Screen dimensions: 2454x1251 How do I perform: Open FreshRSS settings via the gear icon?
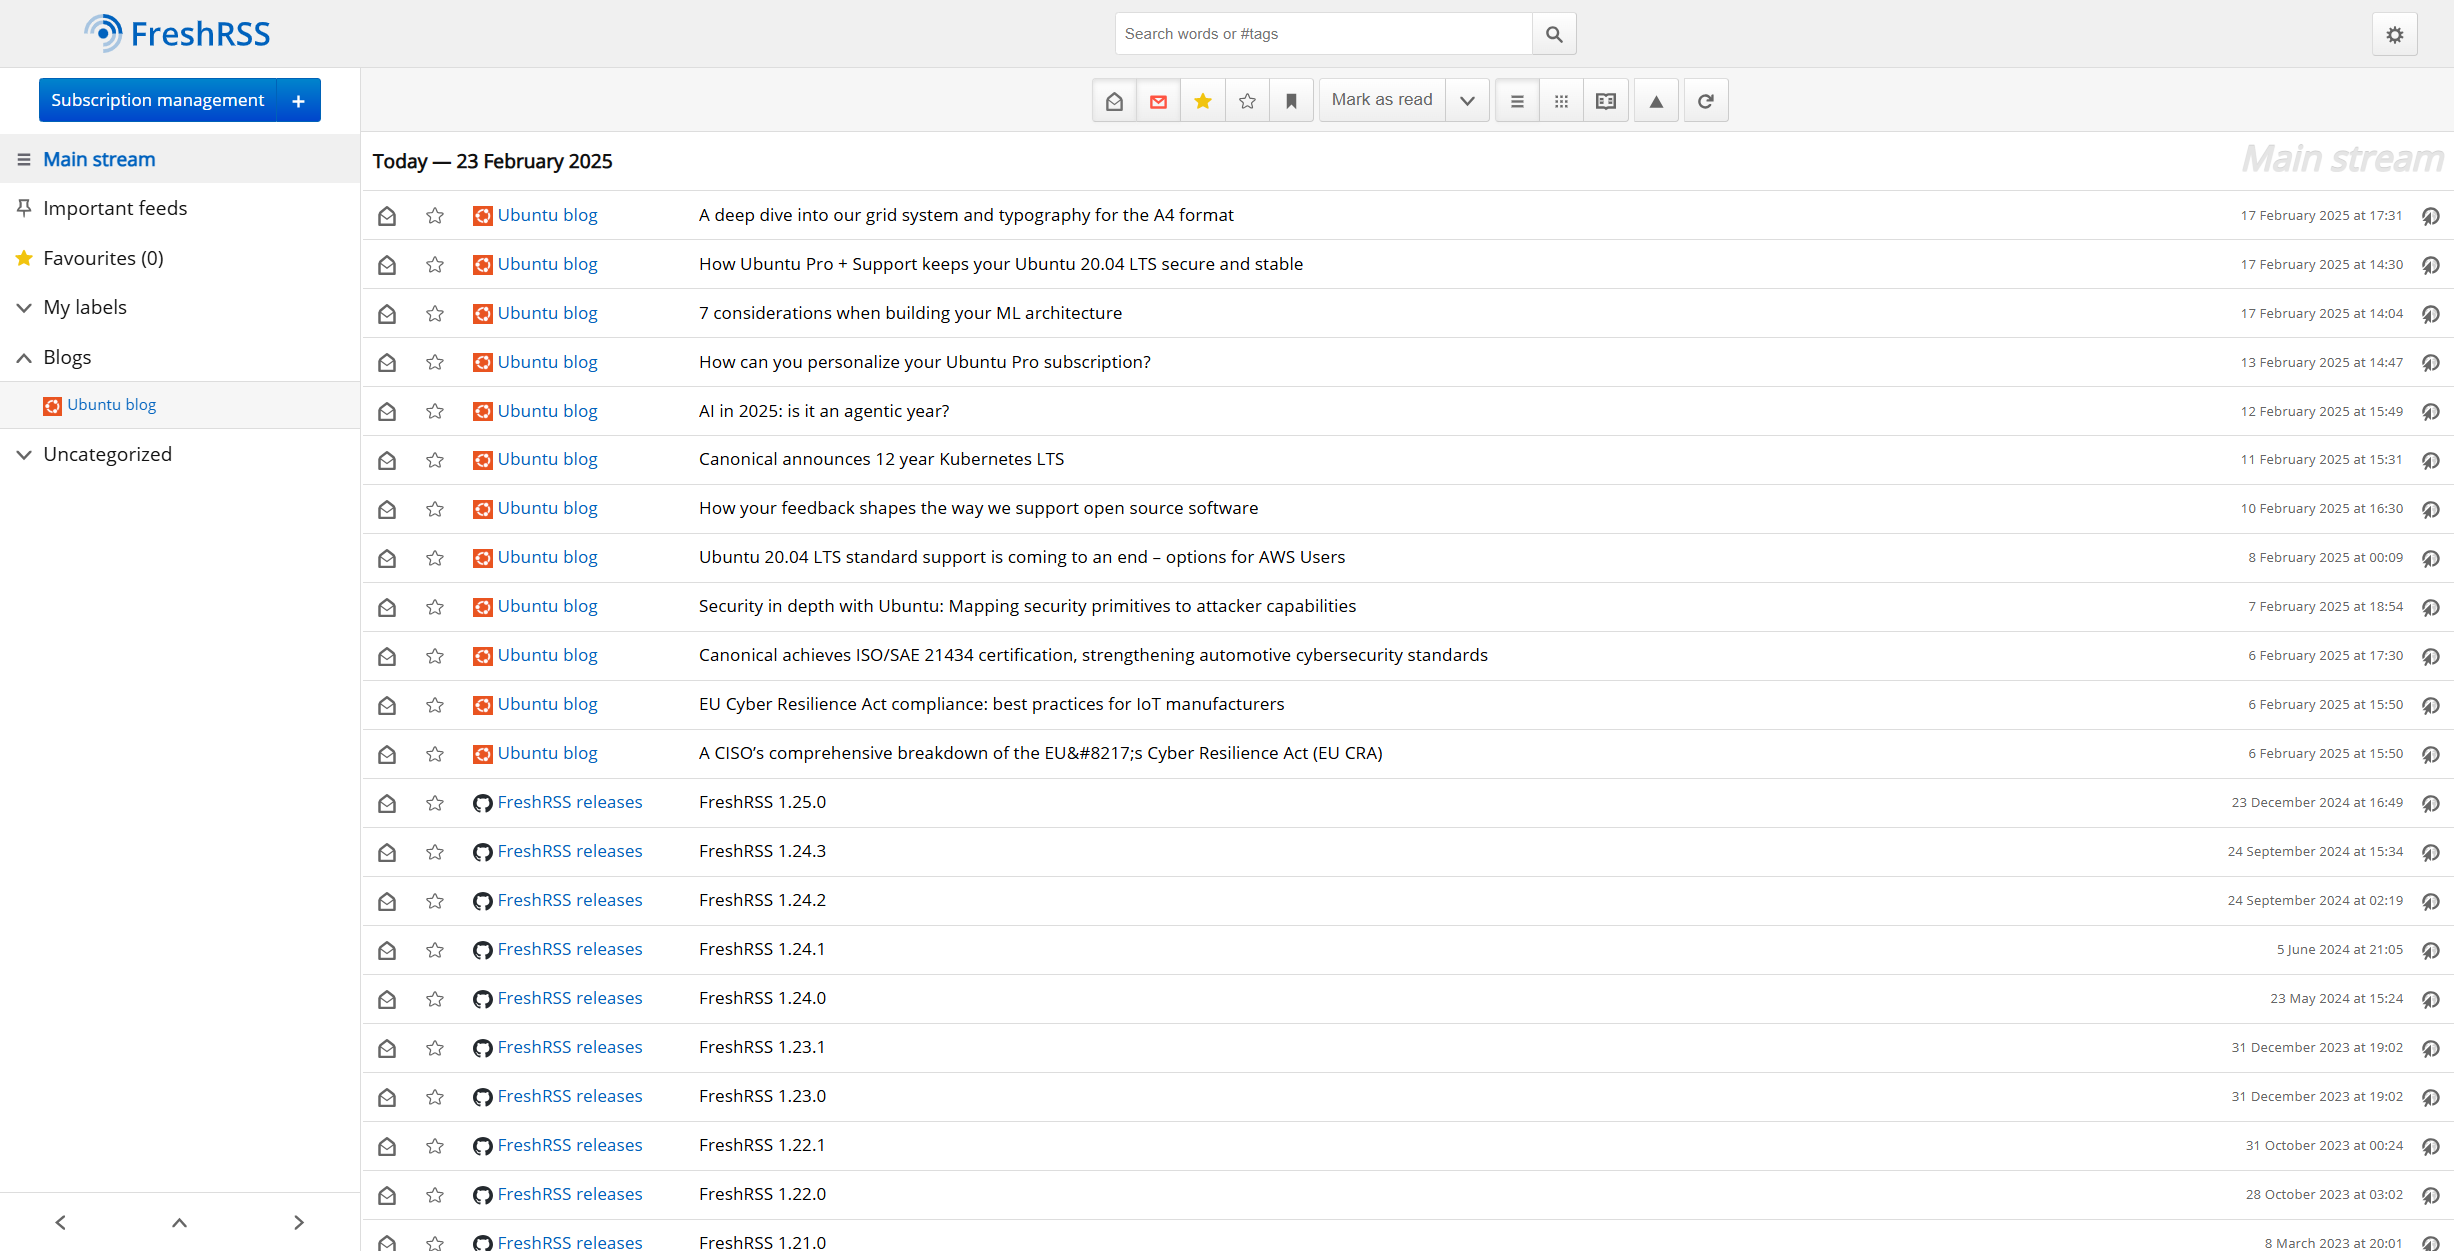coord(2394,33)
